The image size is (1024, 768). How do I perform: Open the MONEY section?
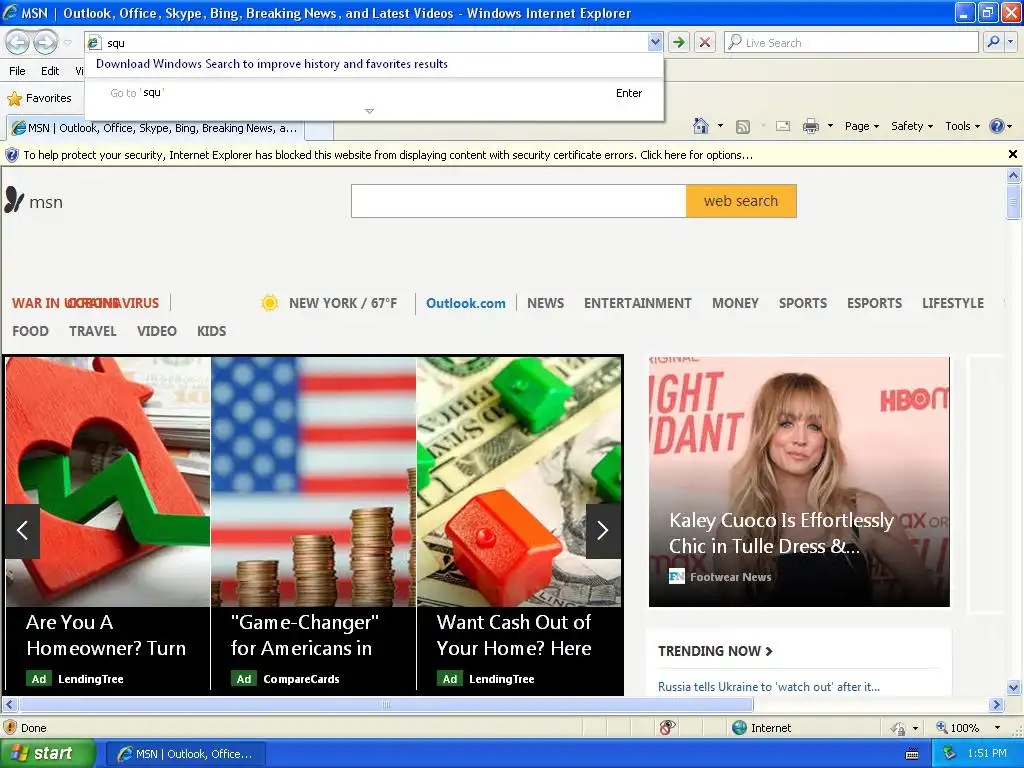(735, 303)
